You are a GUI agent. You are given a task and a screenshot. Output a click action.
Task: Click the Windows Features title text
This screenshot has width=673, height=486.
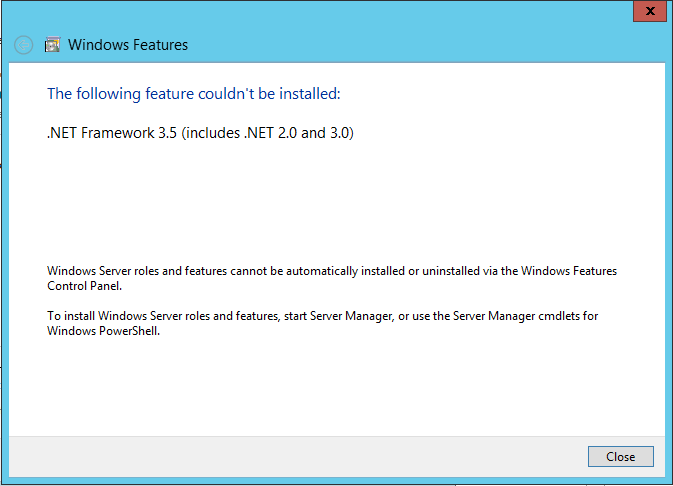[128, 45]
